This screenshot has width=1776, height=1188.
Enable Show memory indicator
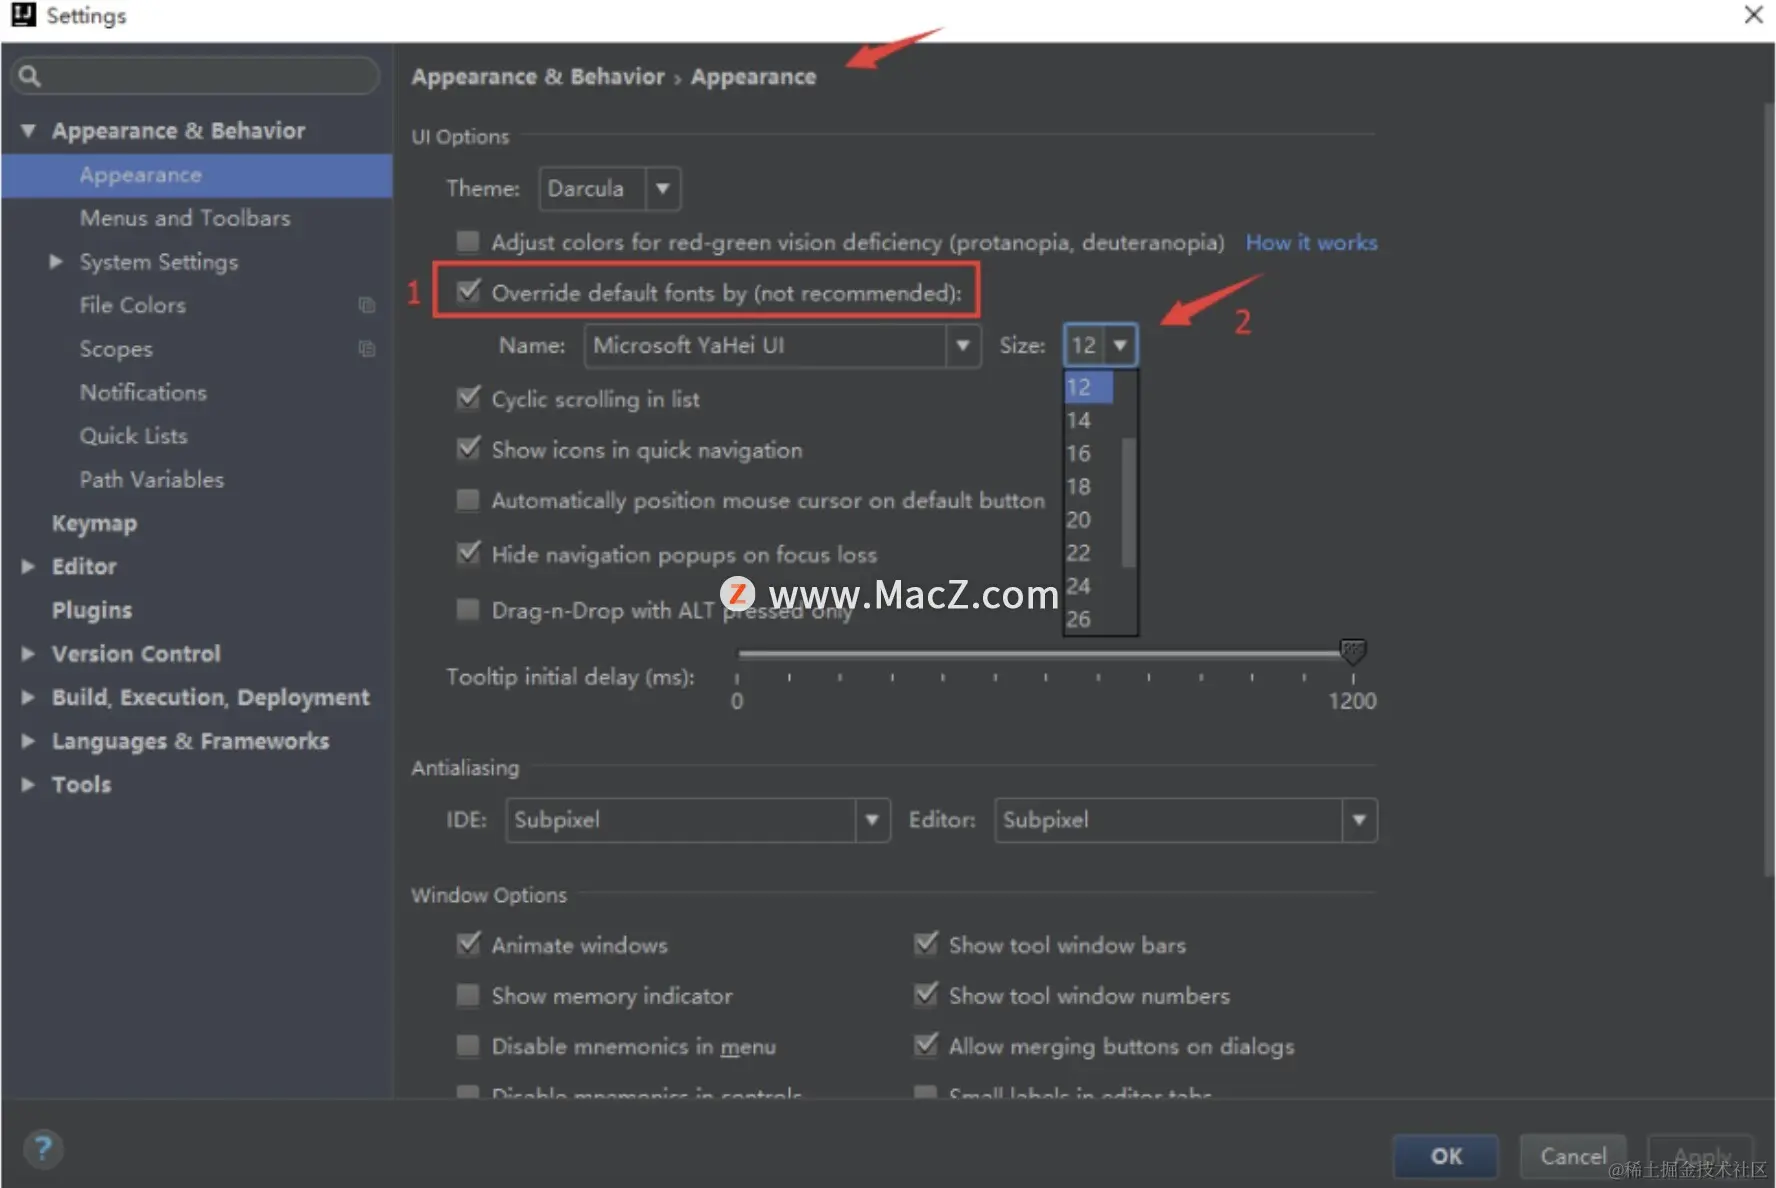(467, 995)
